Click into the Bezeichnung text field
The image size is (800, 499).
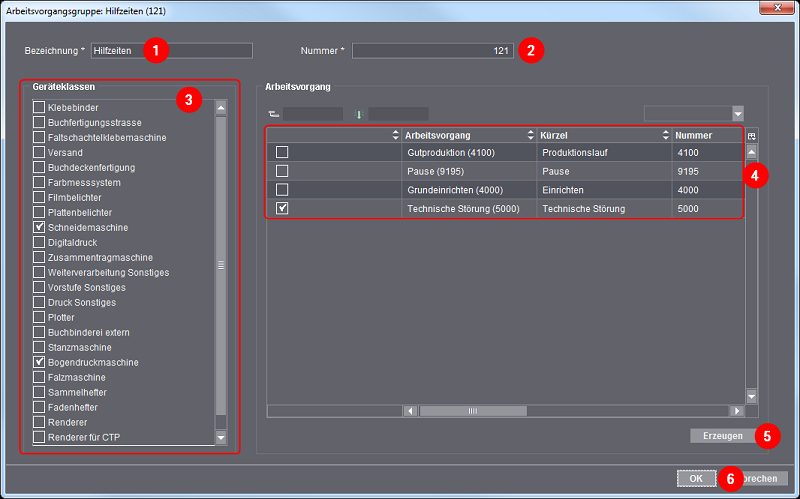coord(170,50)
